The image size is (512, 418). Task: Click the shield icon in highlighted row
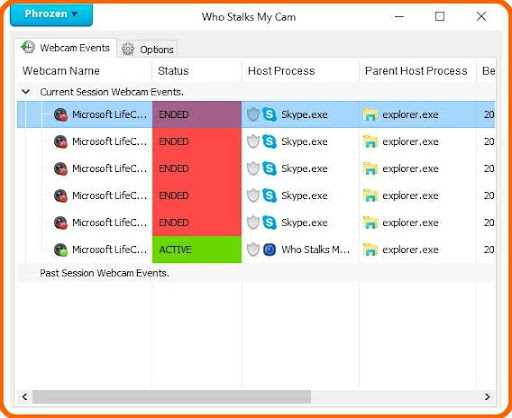pyautogui.click(x=253, y=114)
